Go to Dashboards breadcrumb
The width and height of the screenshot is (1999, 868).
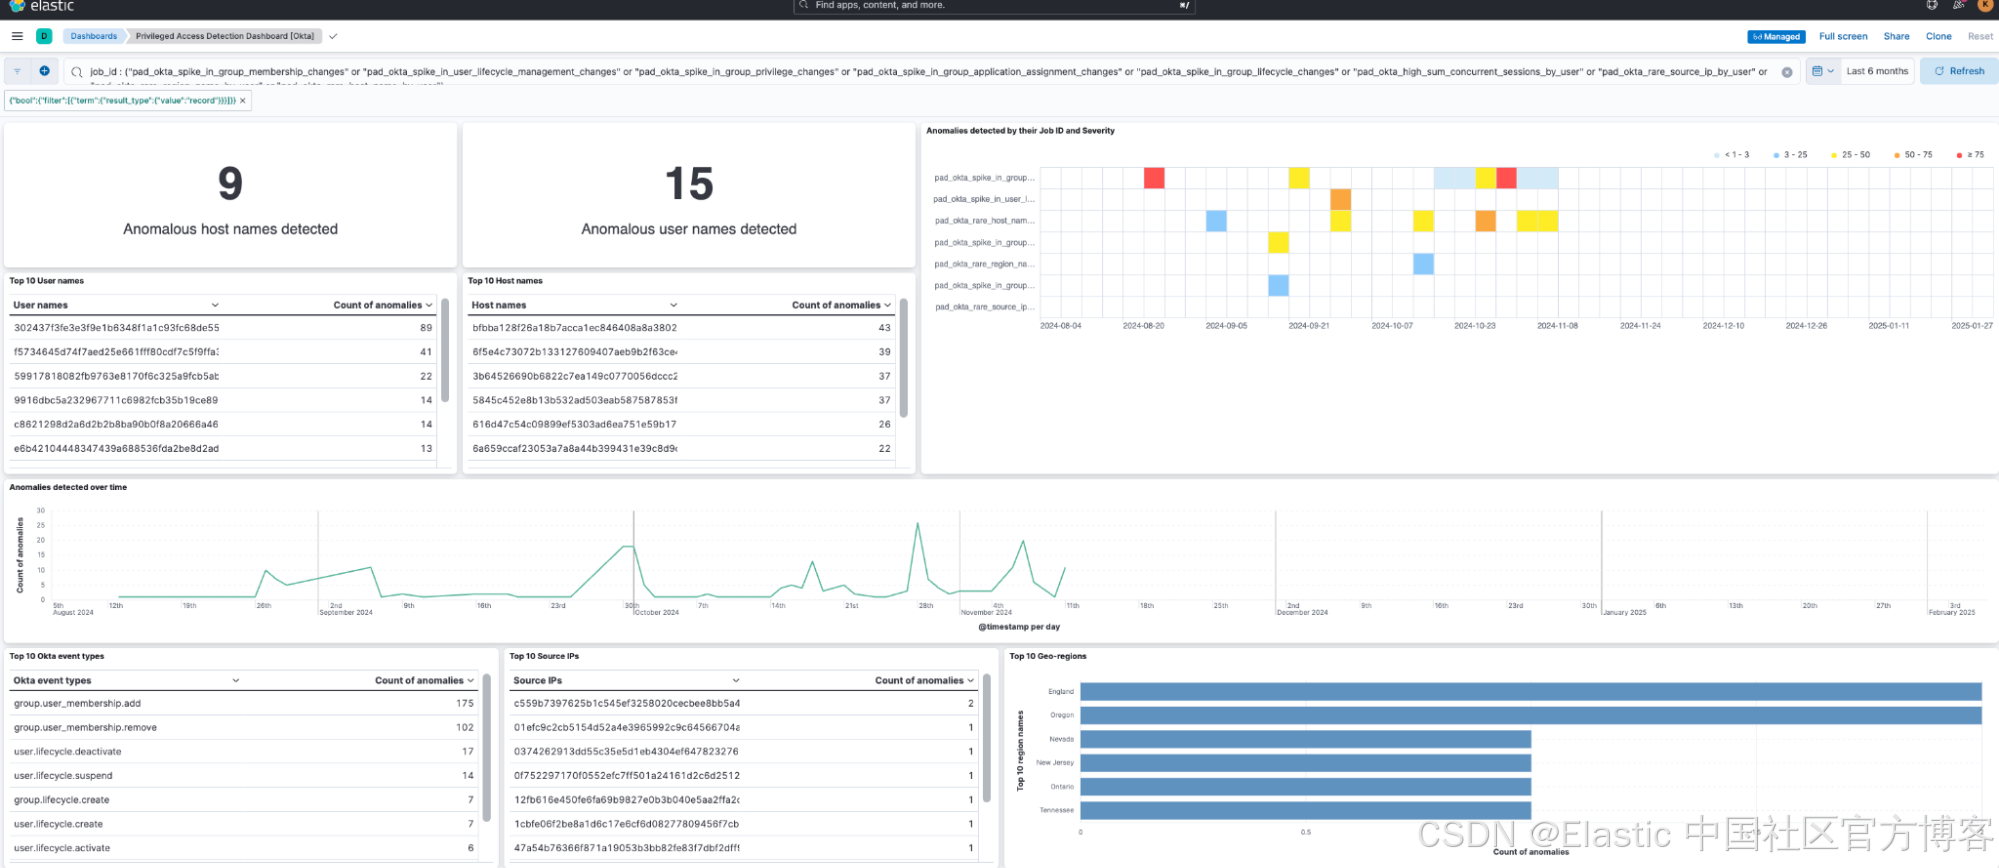click(x=93, y=36)
